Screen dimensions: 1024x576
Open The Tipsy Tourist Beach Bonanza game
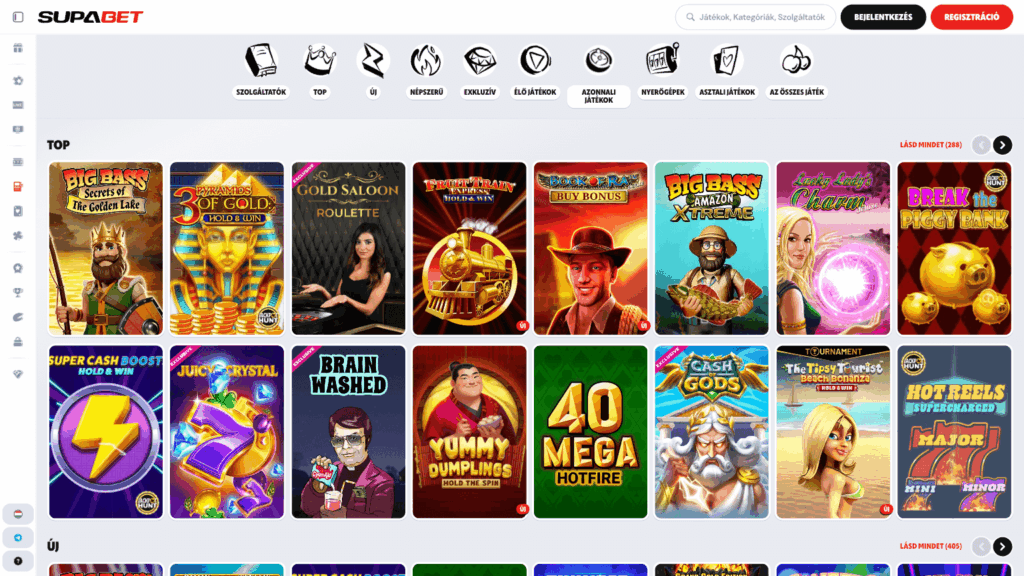833,432
